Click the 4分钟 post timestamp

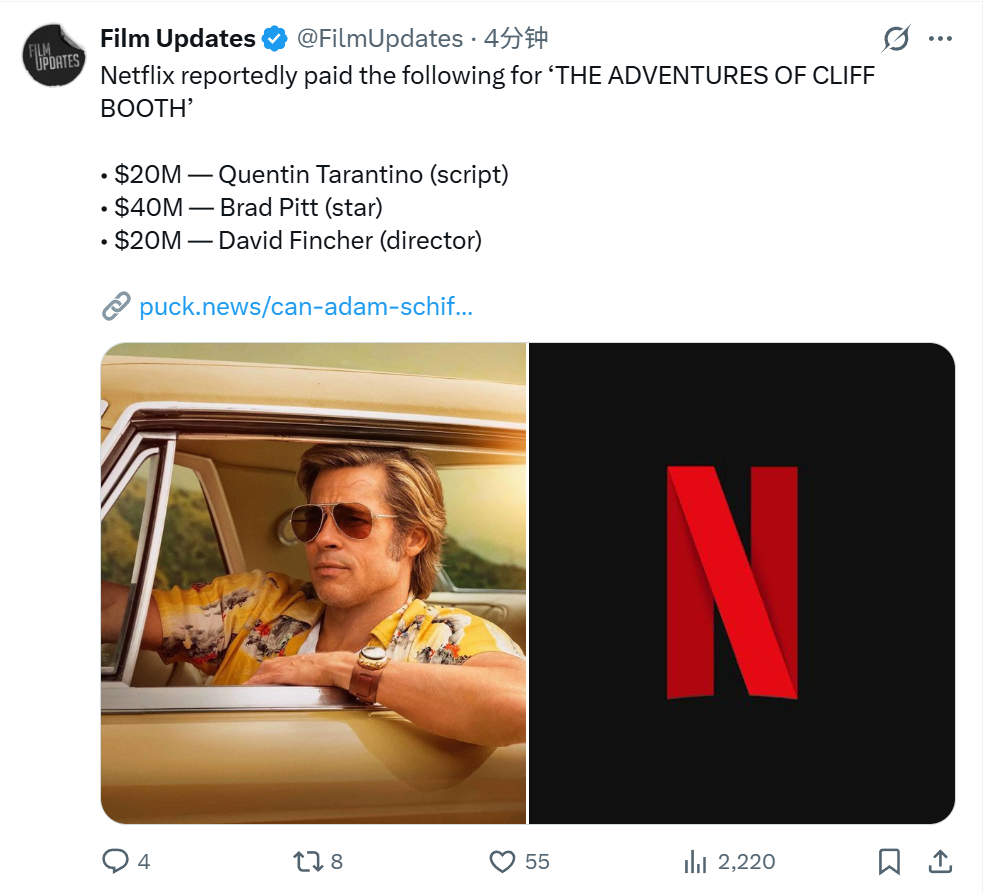(516, 39)
